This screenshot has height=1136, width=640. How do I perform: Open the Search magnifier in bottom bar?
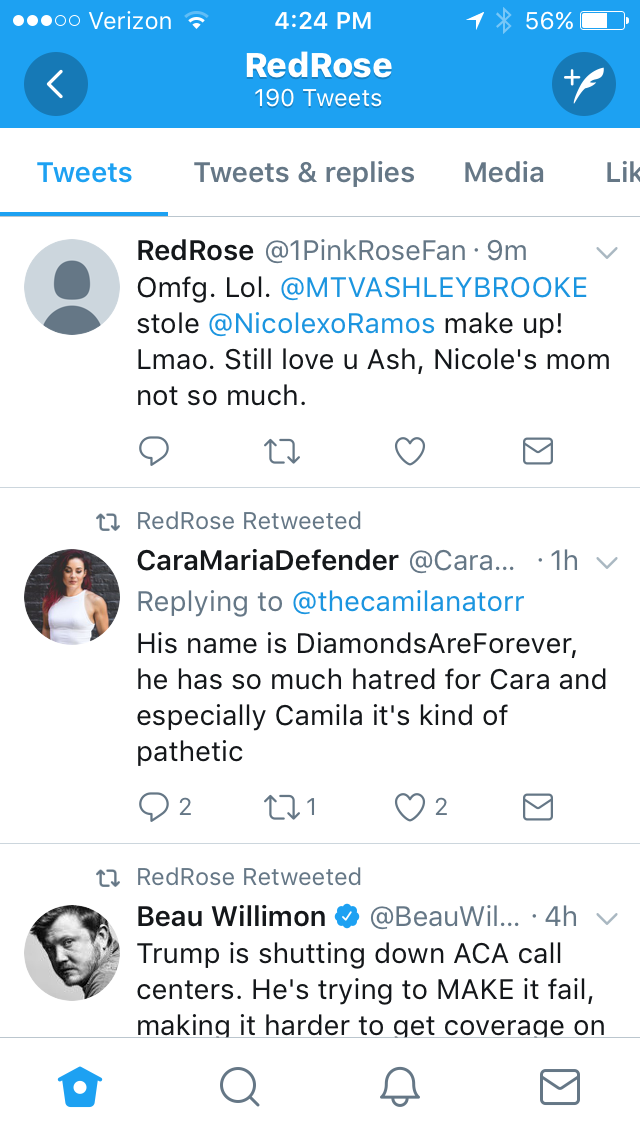(x=239, y=1087)
